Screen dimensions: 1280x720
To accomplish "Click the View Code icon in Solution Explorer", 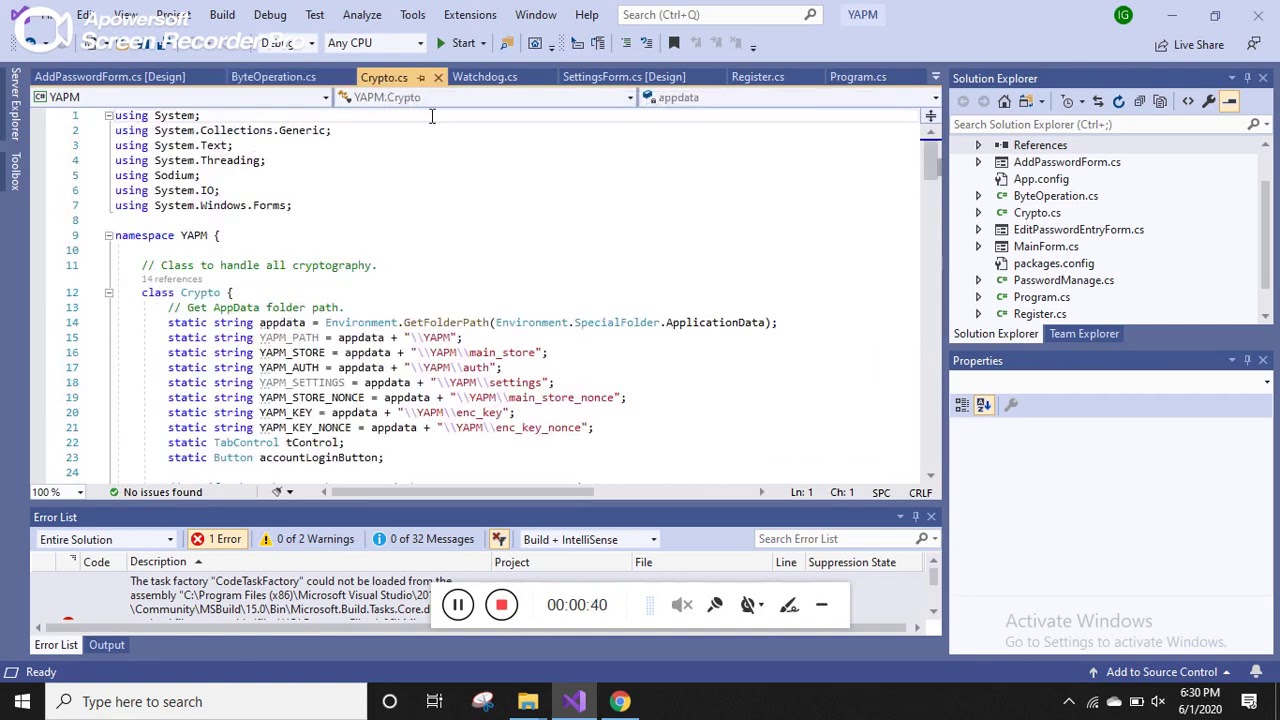I will [x=1188, y=101].
